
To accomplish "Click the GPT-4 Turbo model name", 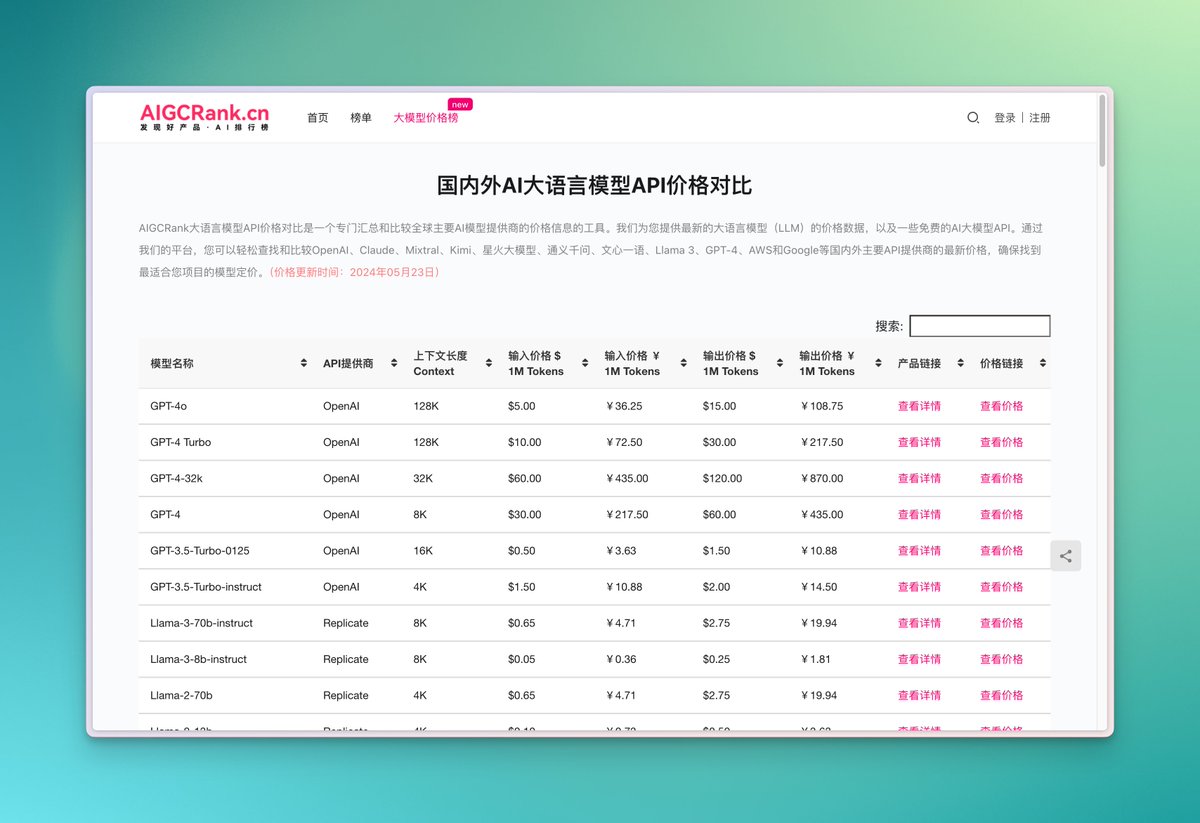I will pos(180,442).
